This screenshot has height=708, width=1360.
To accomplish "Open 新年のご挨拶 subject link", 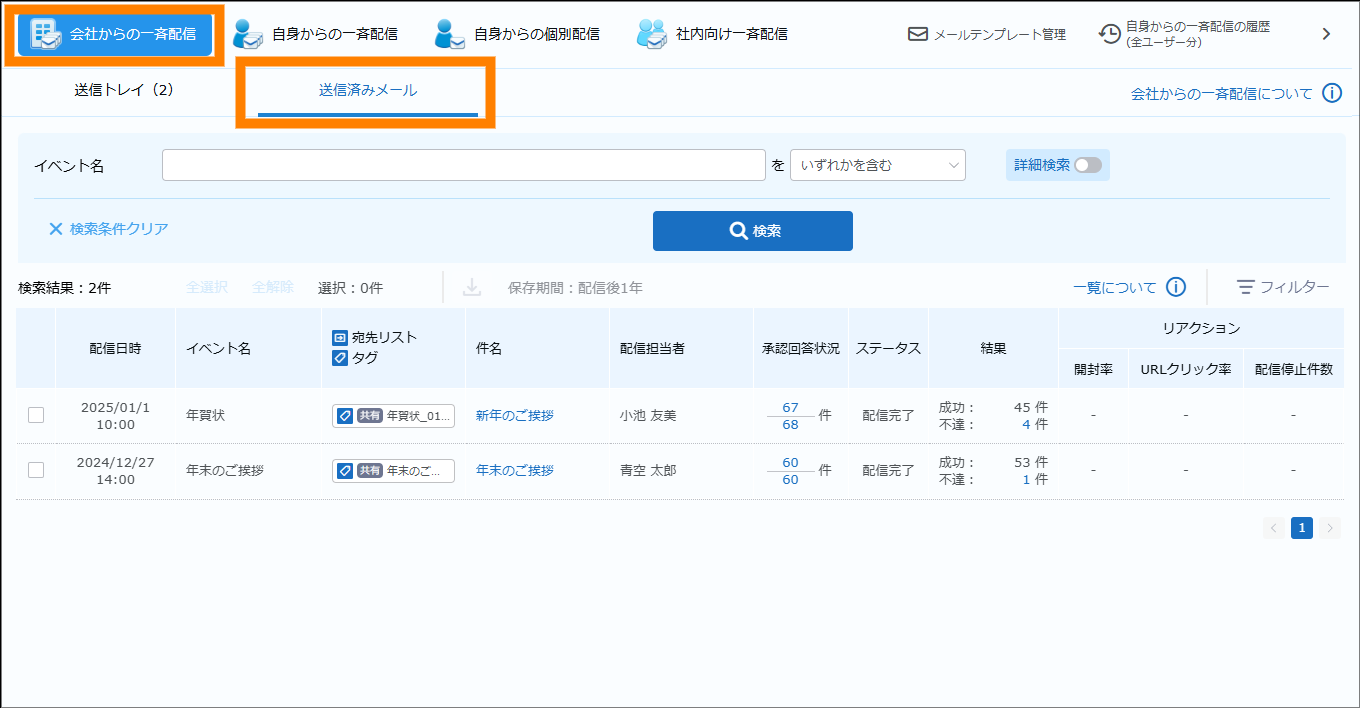I will [x=514, y=415].
